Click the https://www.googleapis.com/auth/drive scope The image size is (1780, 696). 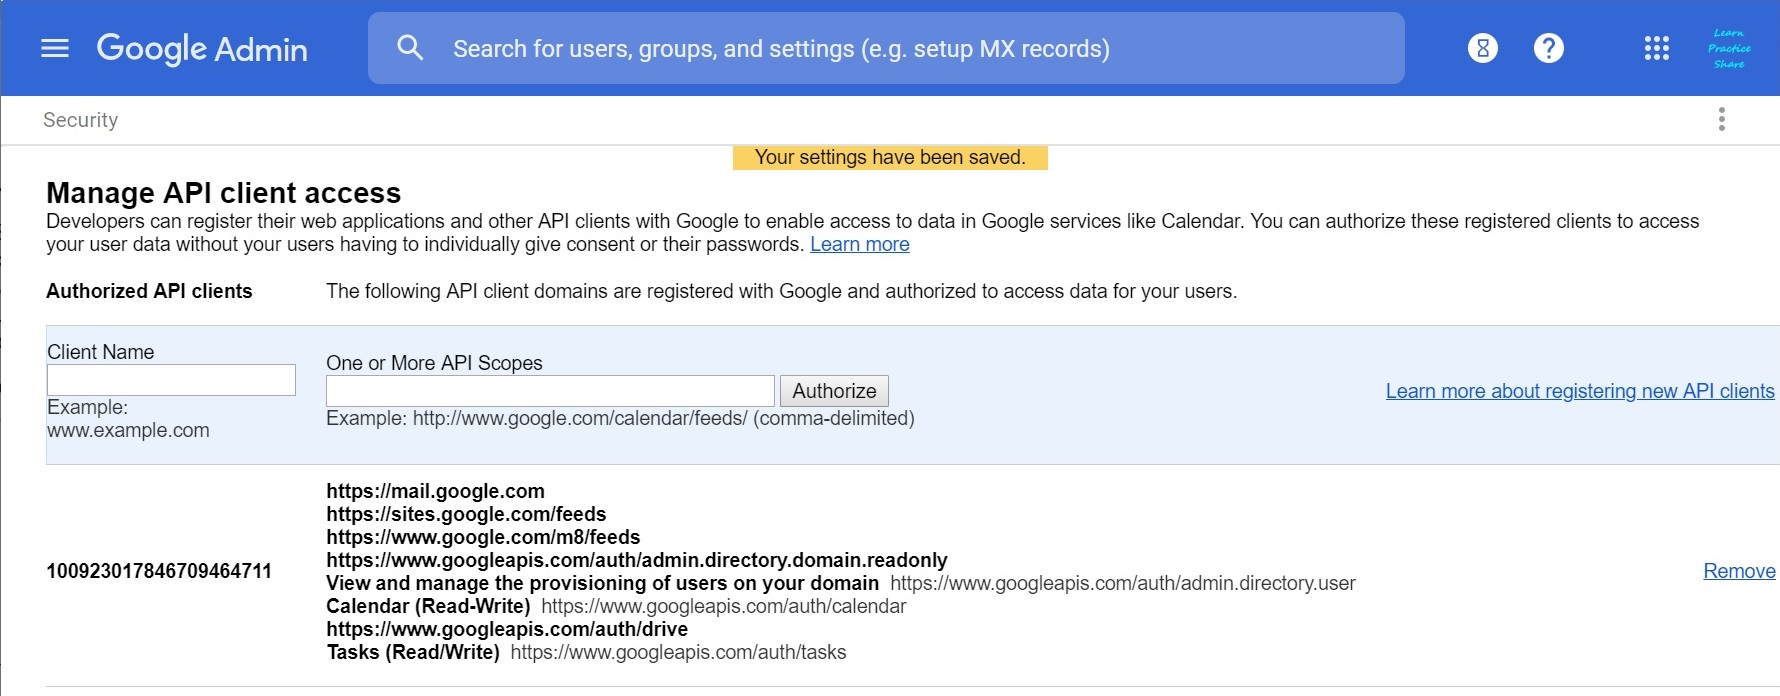tap(507, 629)
